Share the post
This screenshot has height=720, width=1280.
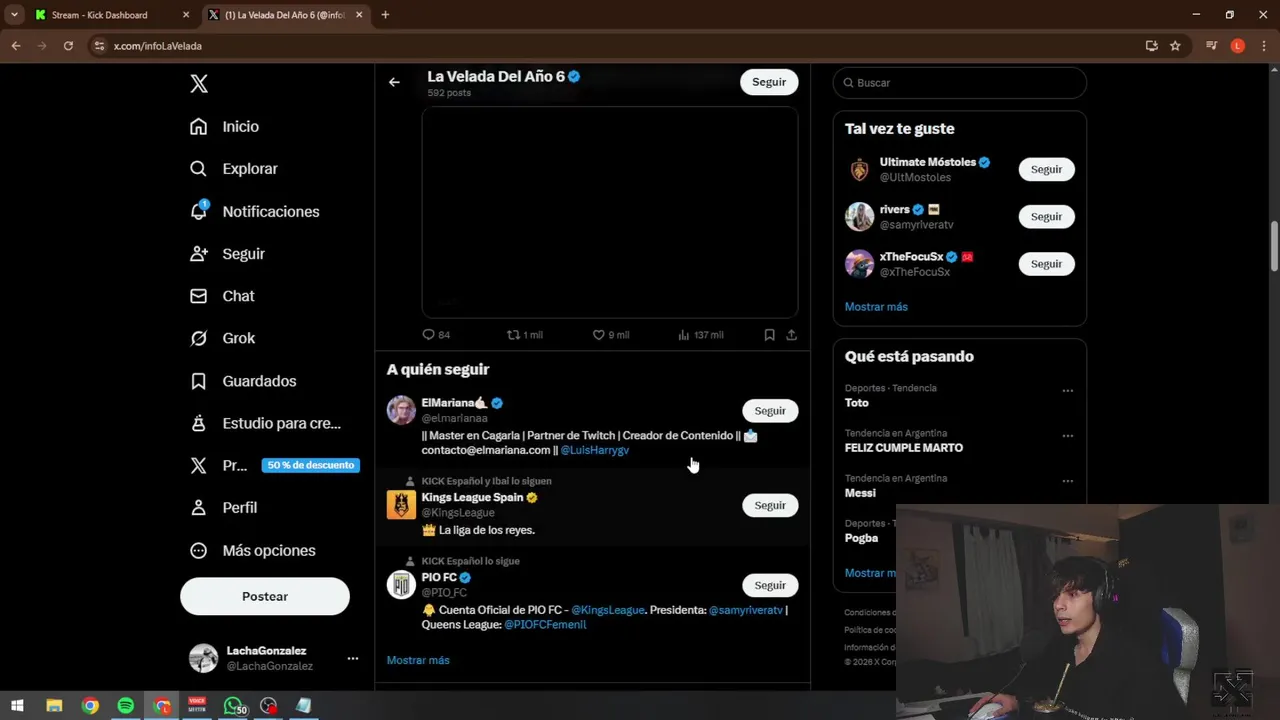click(791, 335)
